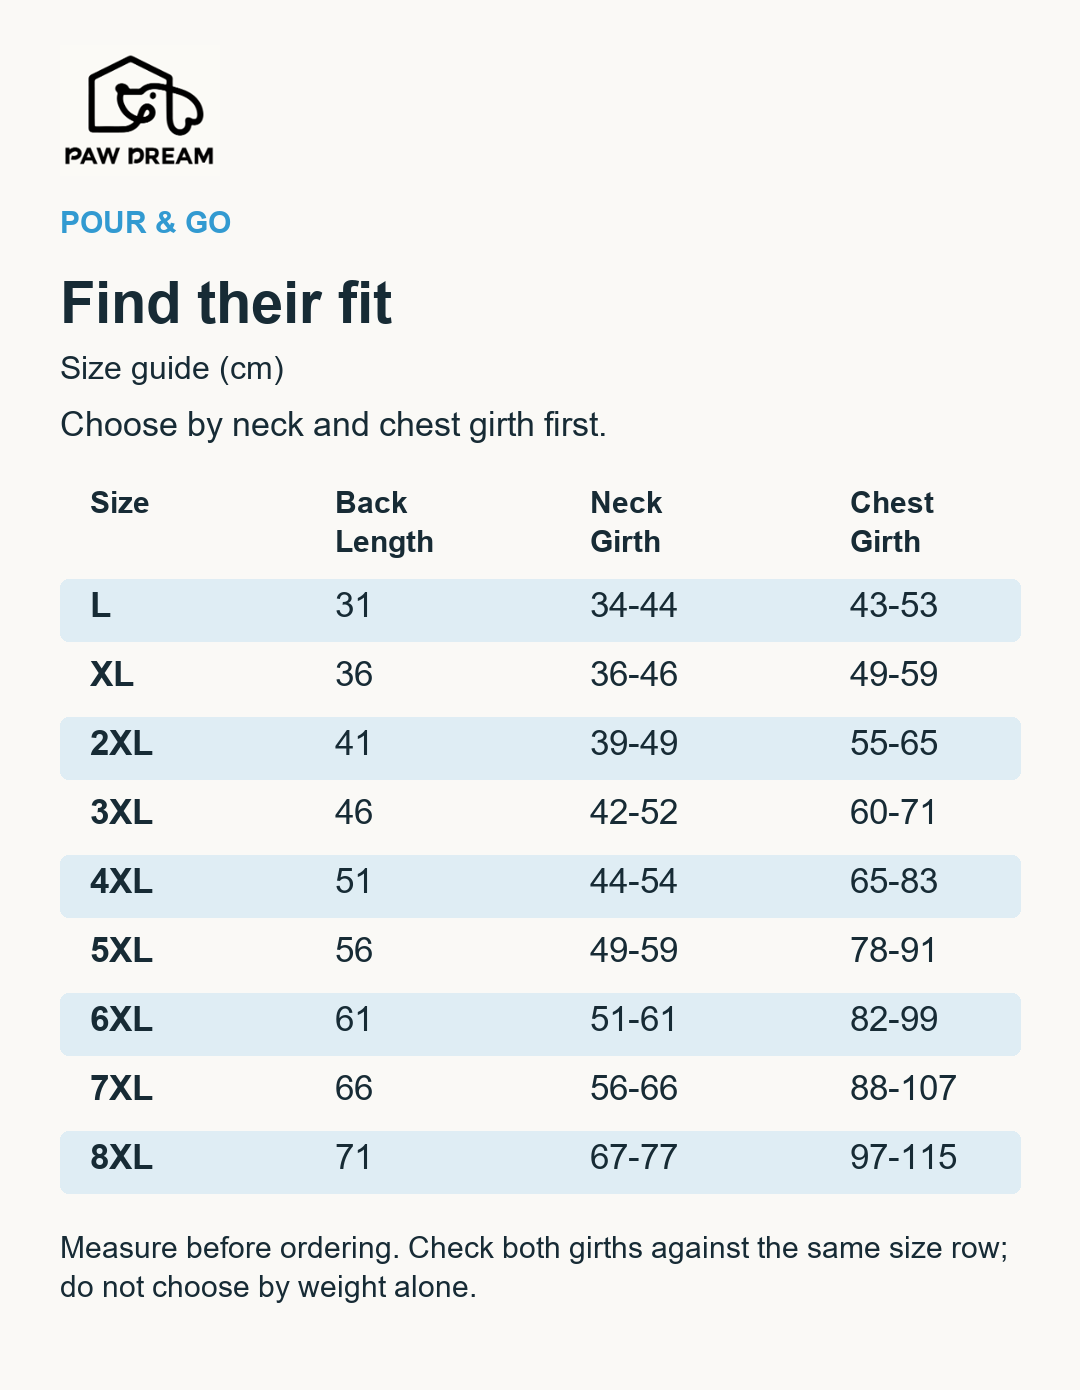Viewport: 1080px width, 1390px height.
Task: Click the 5XL neck girth 49-59
Action: pyautogui.click(x=634, y=951)
